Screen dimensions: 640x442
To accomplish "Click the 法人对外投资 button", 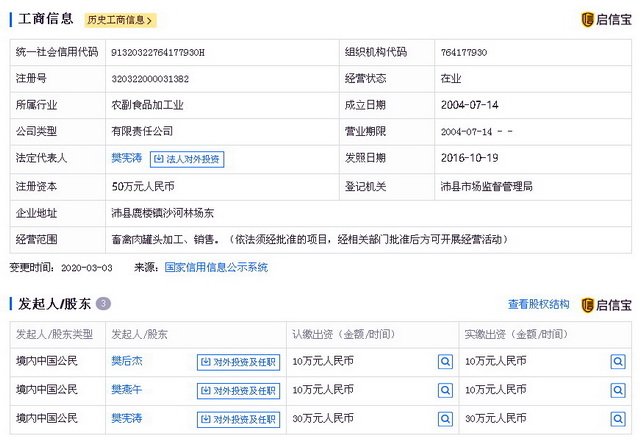I will coord(187,158).
